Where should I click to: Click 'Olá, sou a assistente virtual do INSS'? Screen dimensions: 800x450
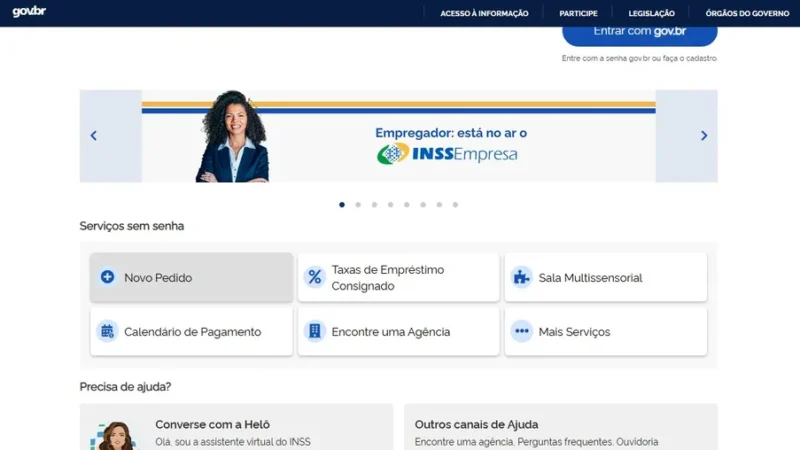[x=233, y=442]
